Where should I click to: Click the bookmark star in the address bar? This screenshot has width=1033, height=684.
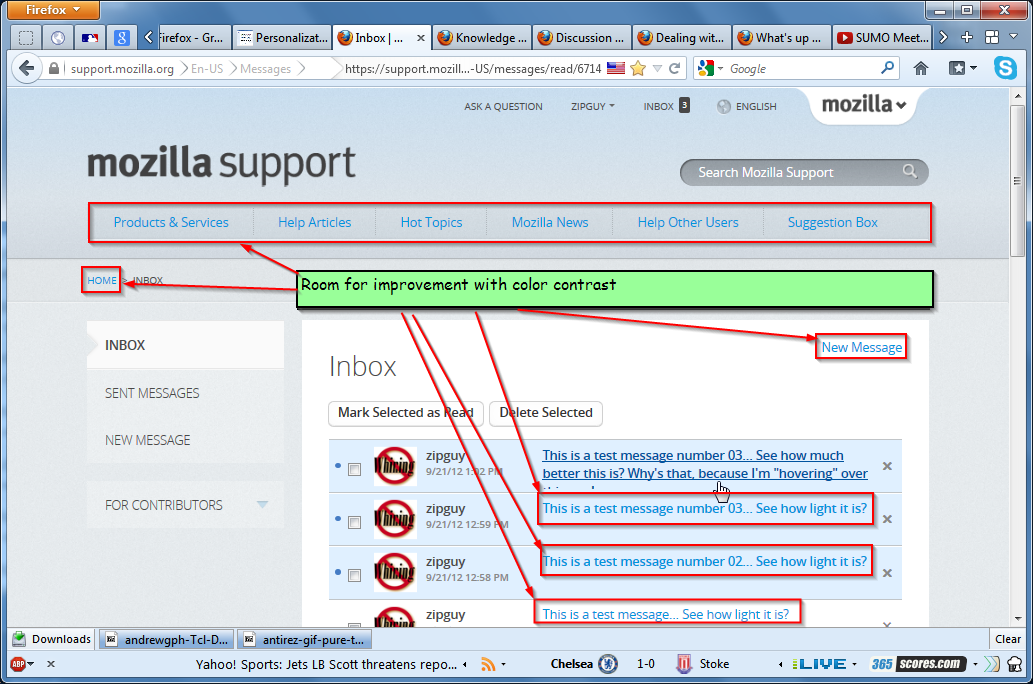click(x=637, y=69)
